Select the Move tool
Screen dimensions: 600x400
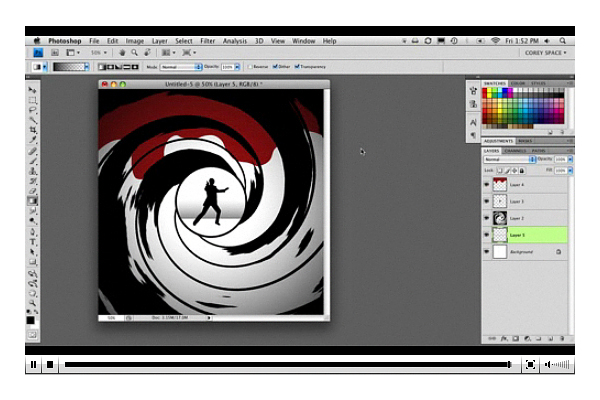coord(33,90)
